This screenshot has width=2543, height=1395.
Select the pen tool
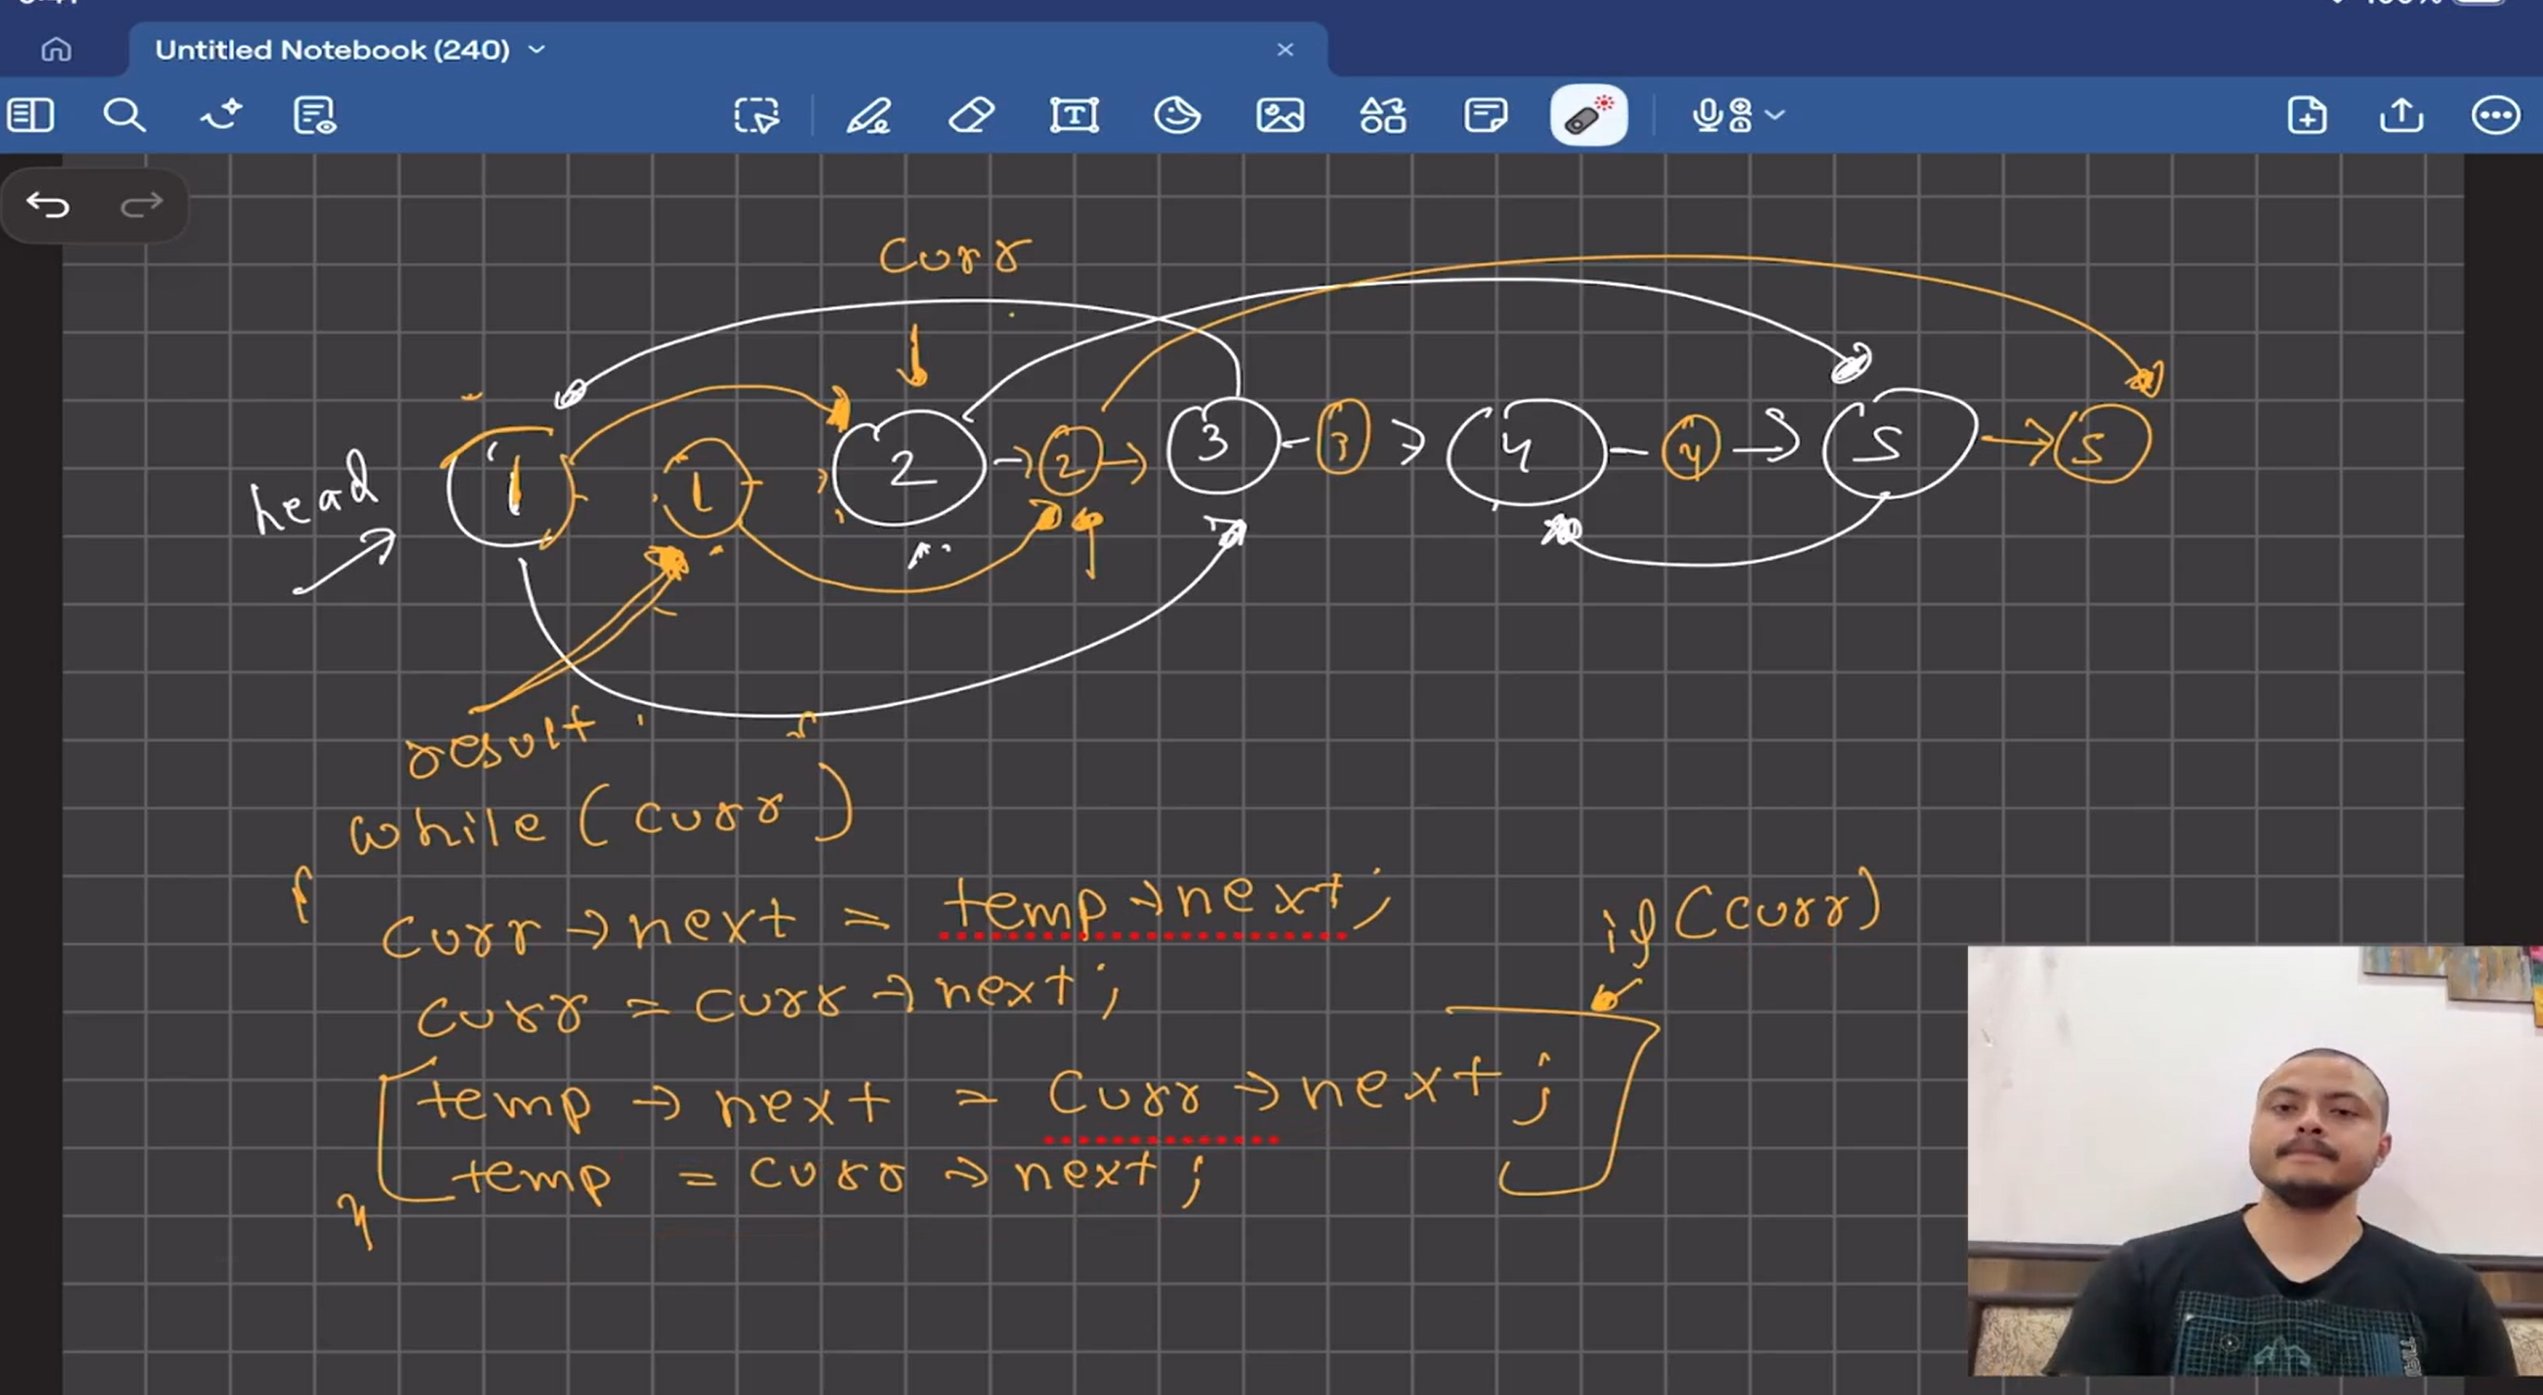coord(868,115)
